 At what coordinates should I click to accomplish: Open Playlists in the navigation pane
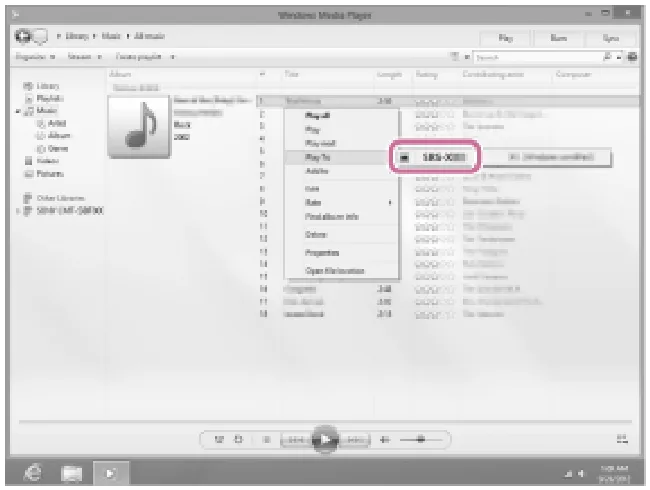click(x=50, y=98)
